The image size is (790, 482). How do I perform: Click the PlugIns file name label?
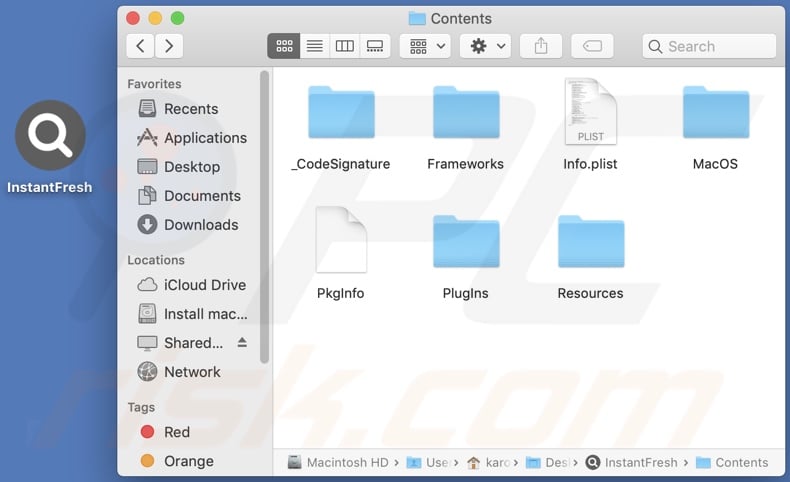click(x=466, y=293)
